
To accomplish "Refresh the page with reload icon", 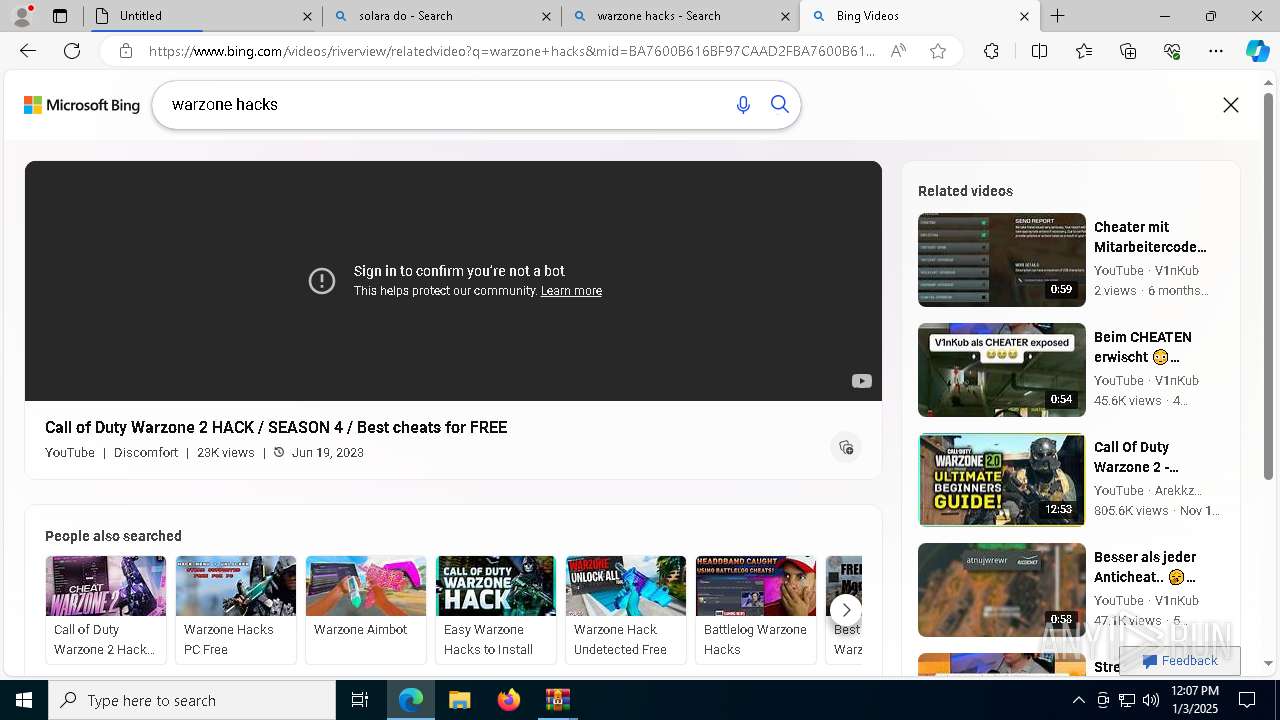I will [72, 51].
